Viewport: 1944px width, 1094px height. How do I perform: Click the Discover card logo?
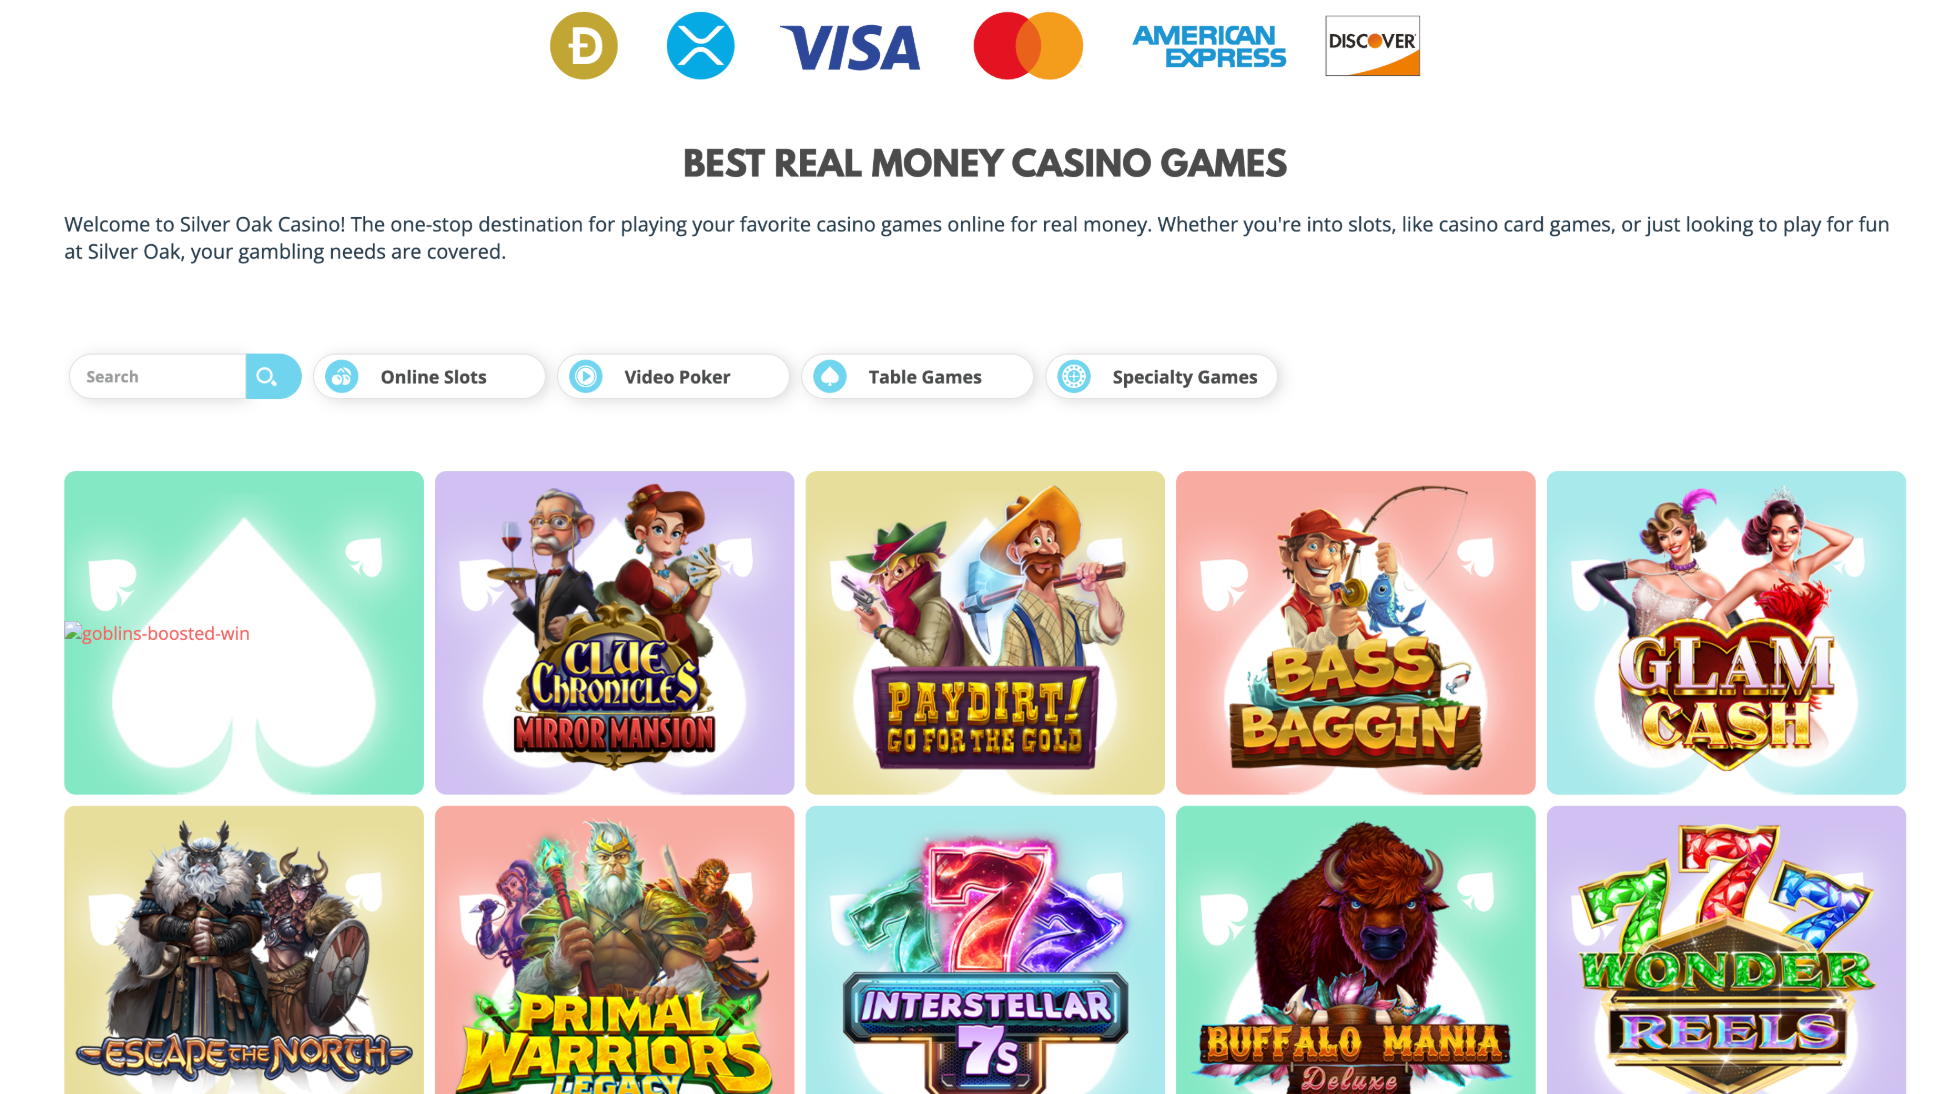pyautogui.click(x=1372, y=46)
